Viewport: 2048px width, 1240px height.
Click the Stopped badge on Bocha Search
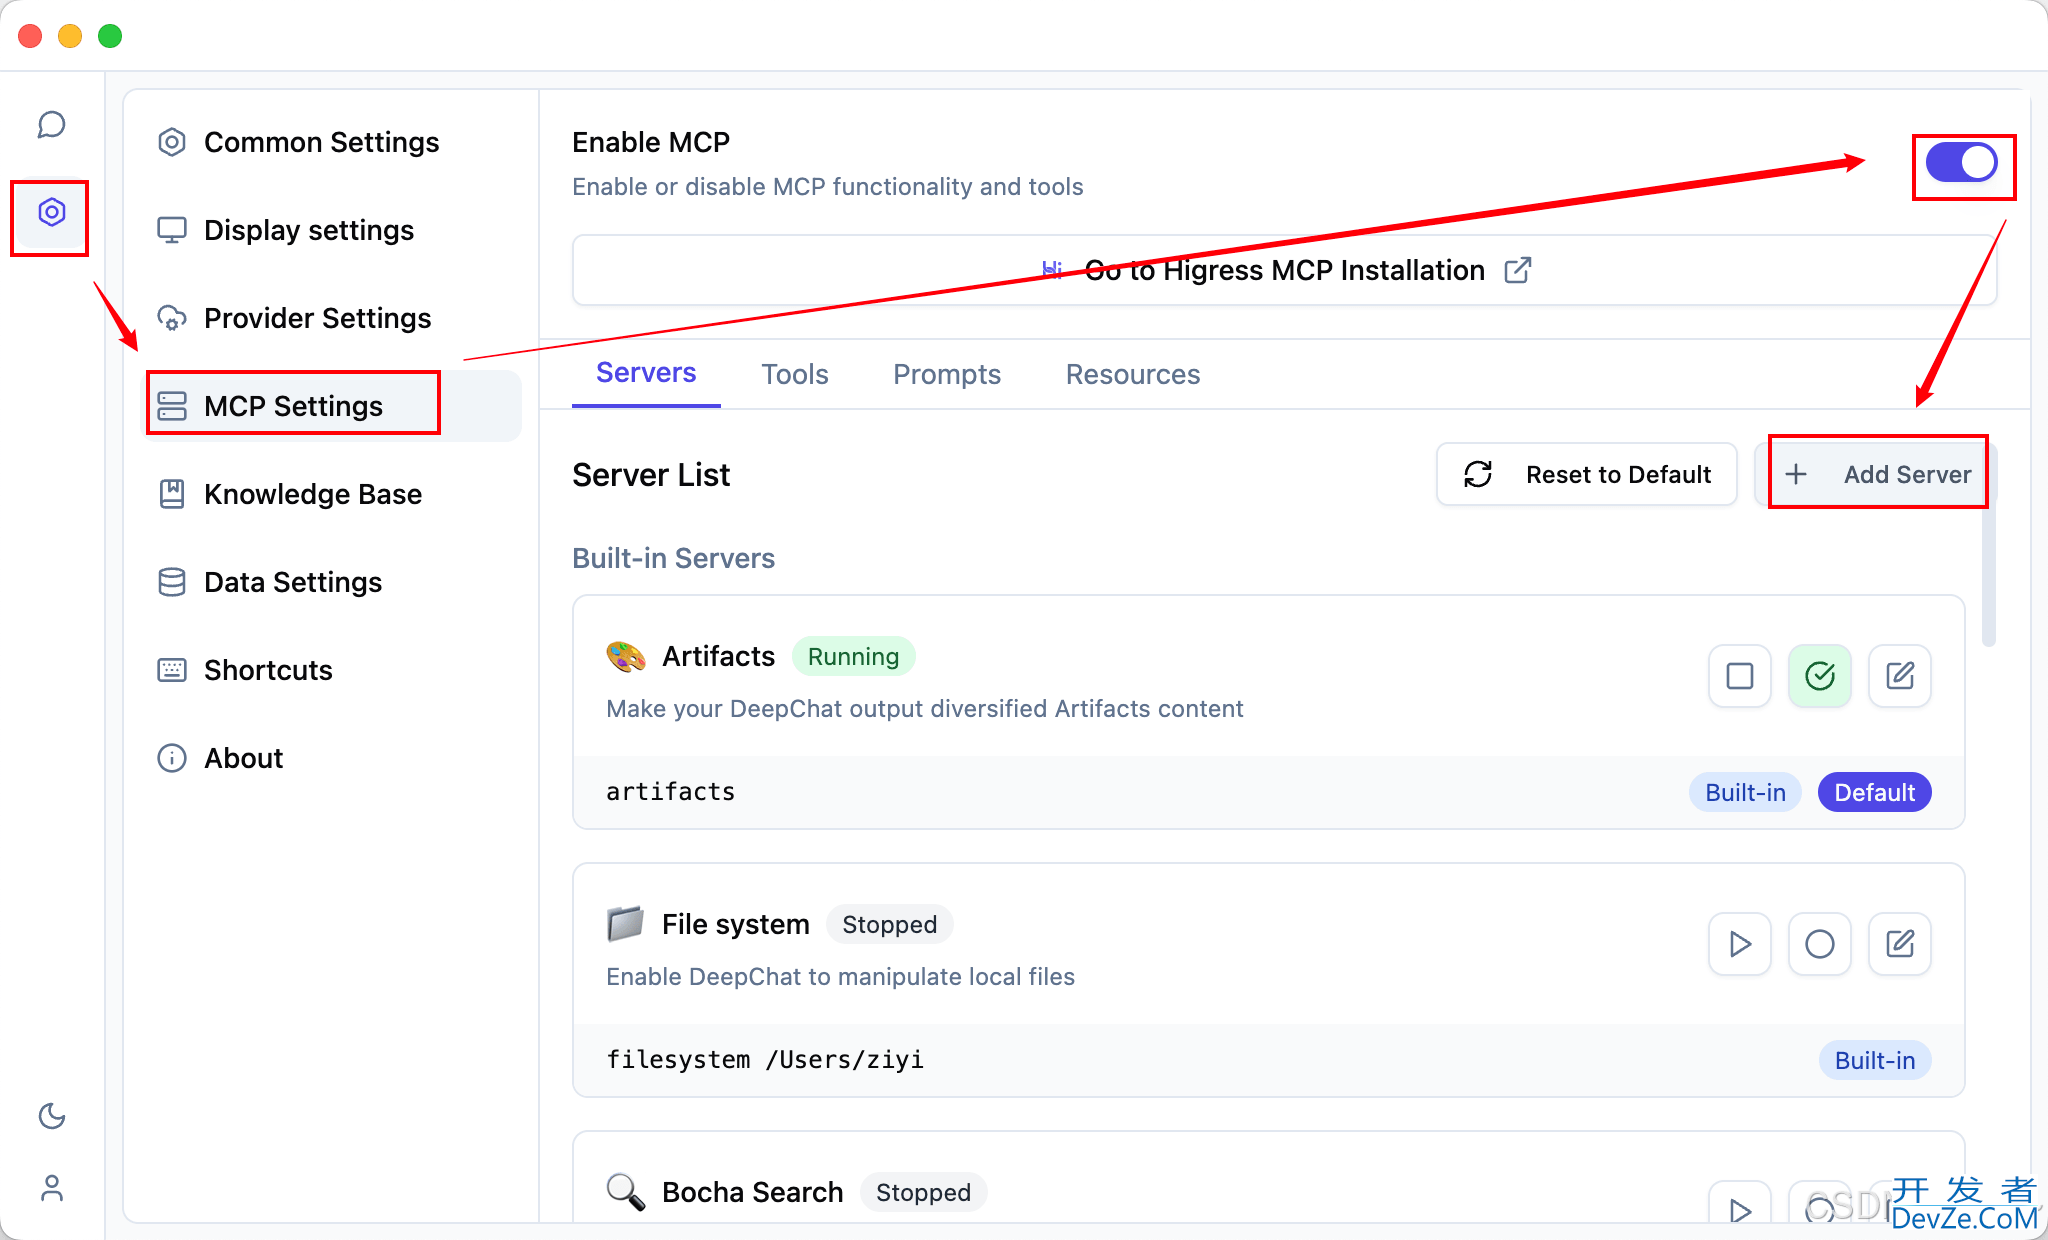(923, 1192)
